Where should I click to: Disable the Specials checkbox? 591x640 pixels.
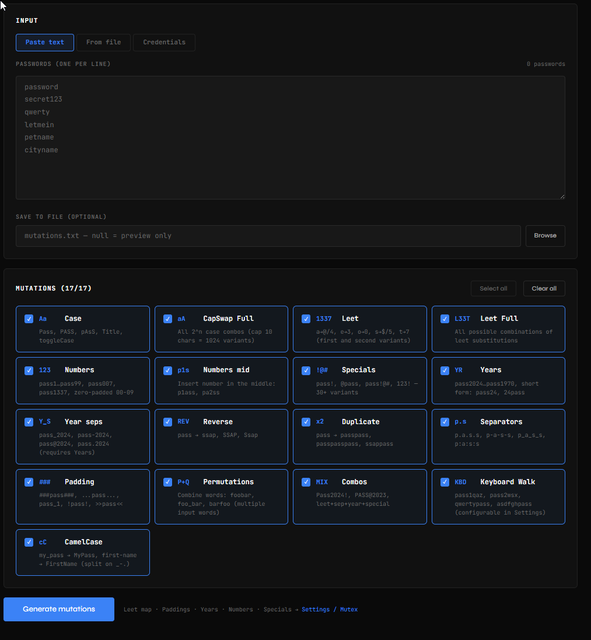(x=306, y=370)
